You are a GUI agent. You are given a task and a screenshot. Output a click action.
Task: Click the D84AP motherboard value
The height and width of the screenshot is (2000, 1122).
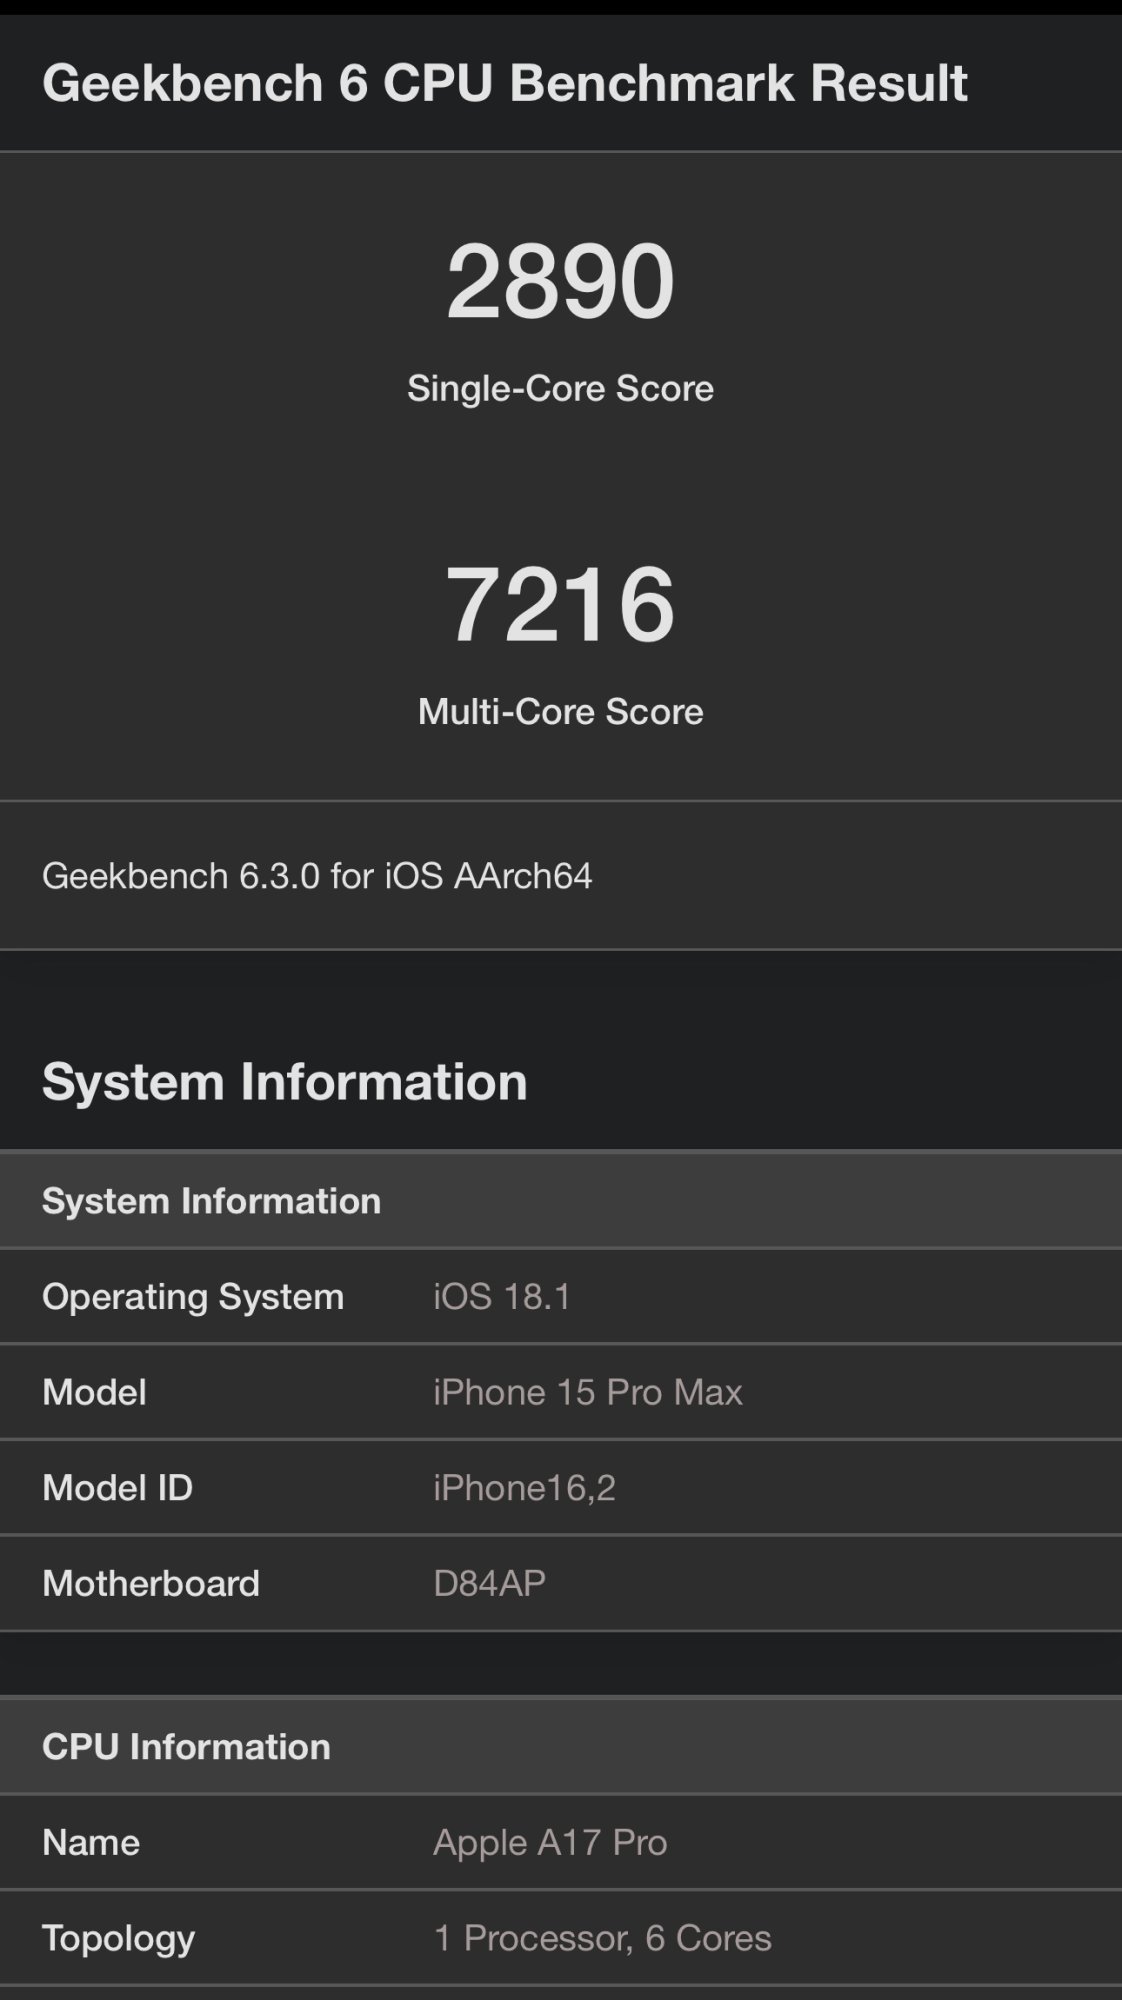489,1583
